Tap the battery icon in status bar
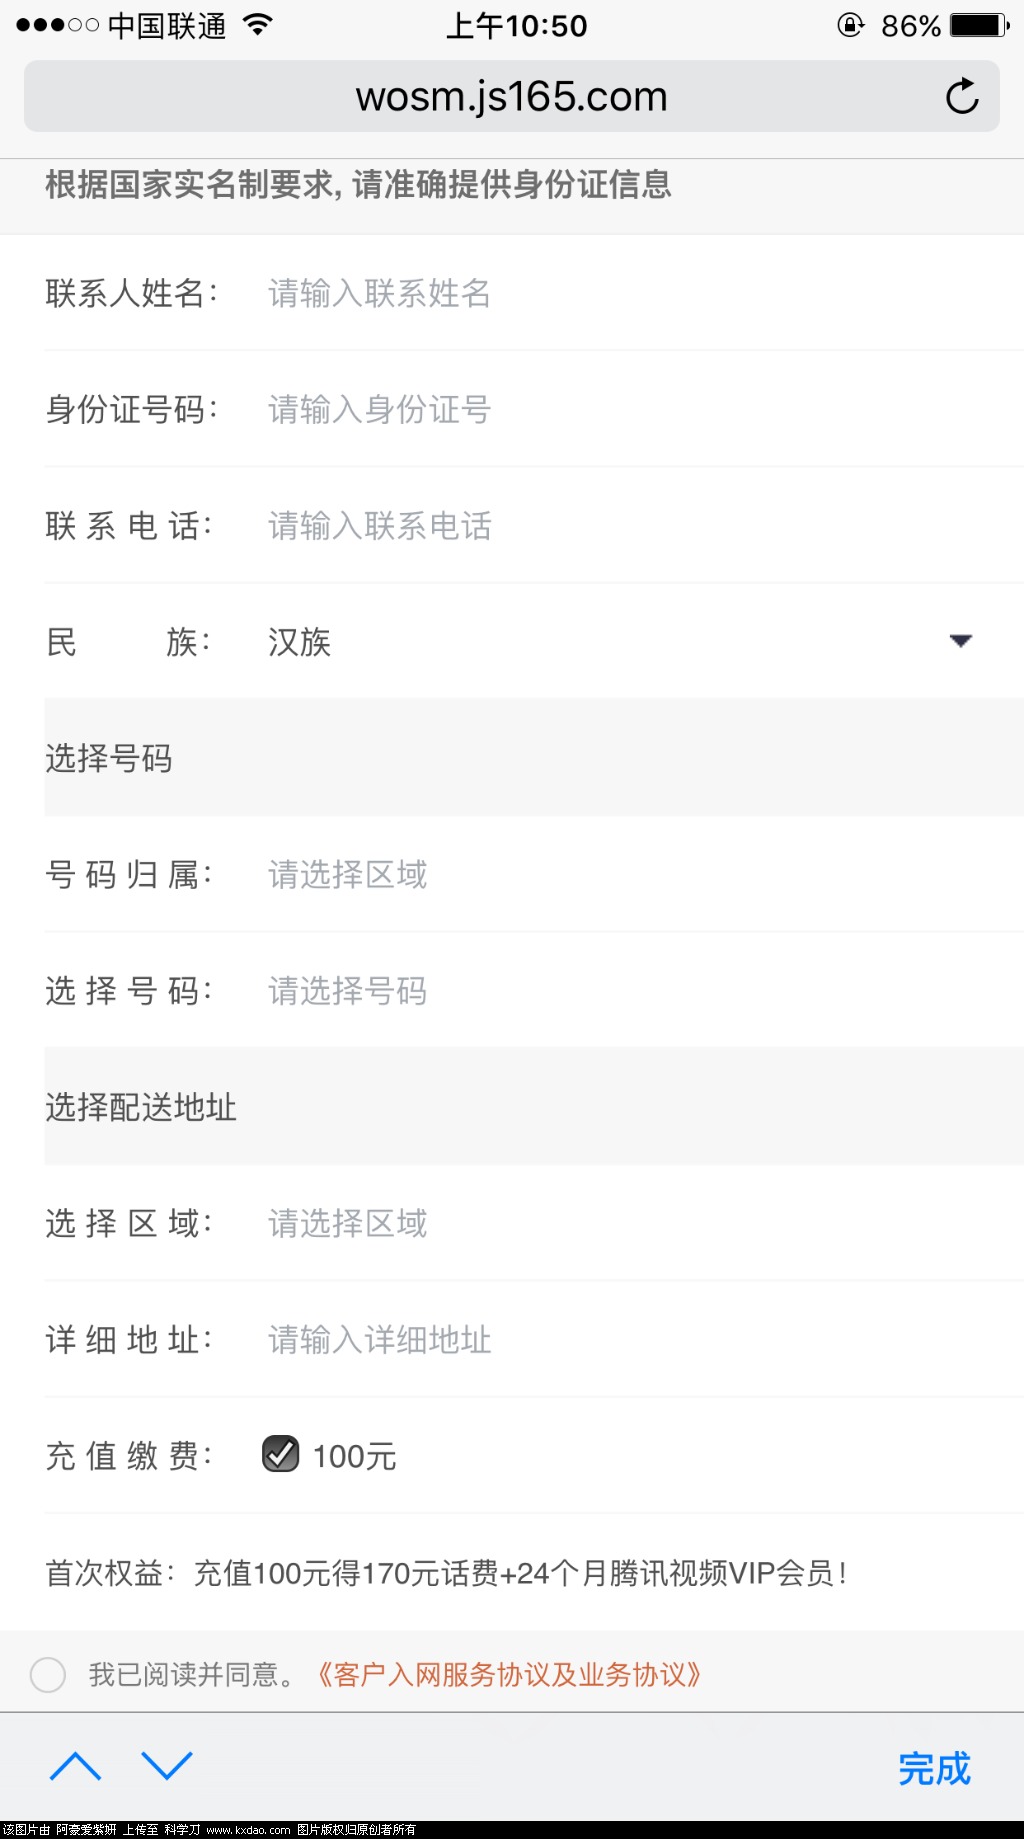The image size is (1024, 1839). 980,26
